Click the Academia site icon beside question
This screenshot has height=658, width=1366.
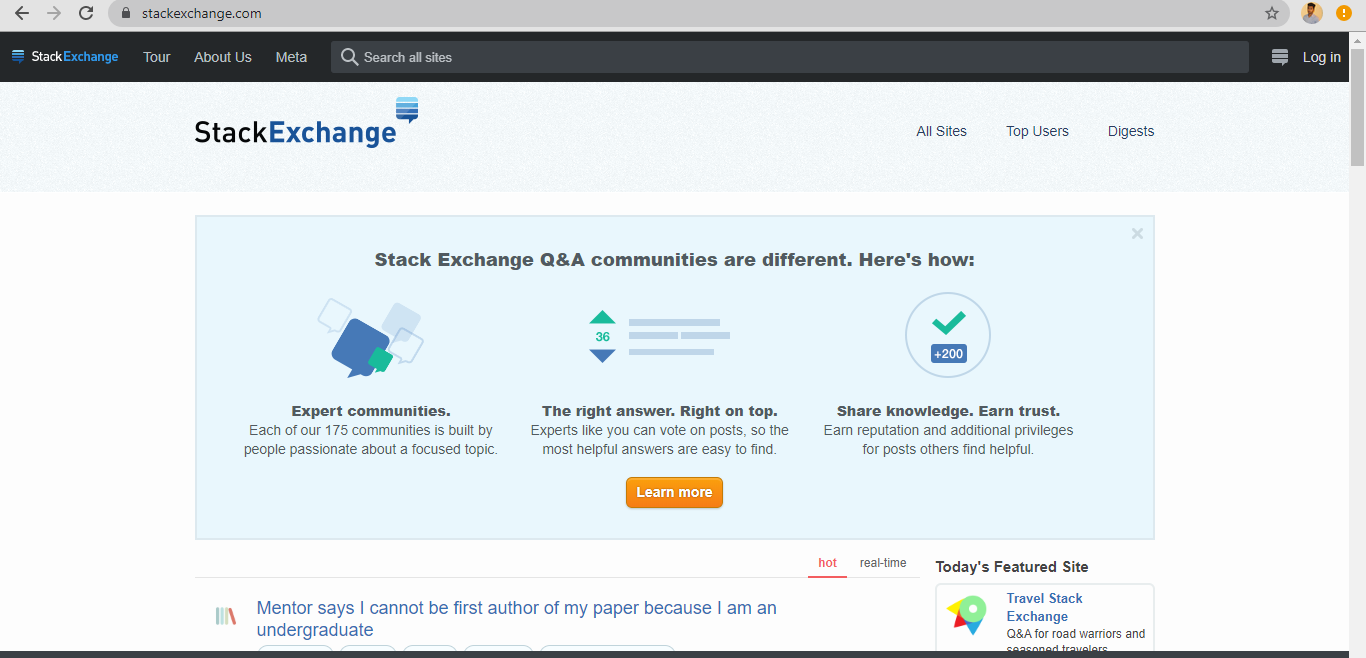tap(226, 616)
